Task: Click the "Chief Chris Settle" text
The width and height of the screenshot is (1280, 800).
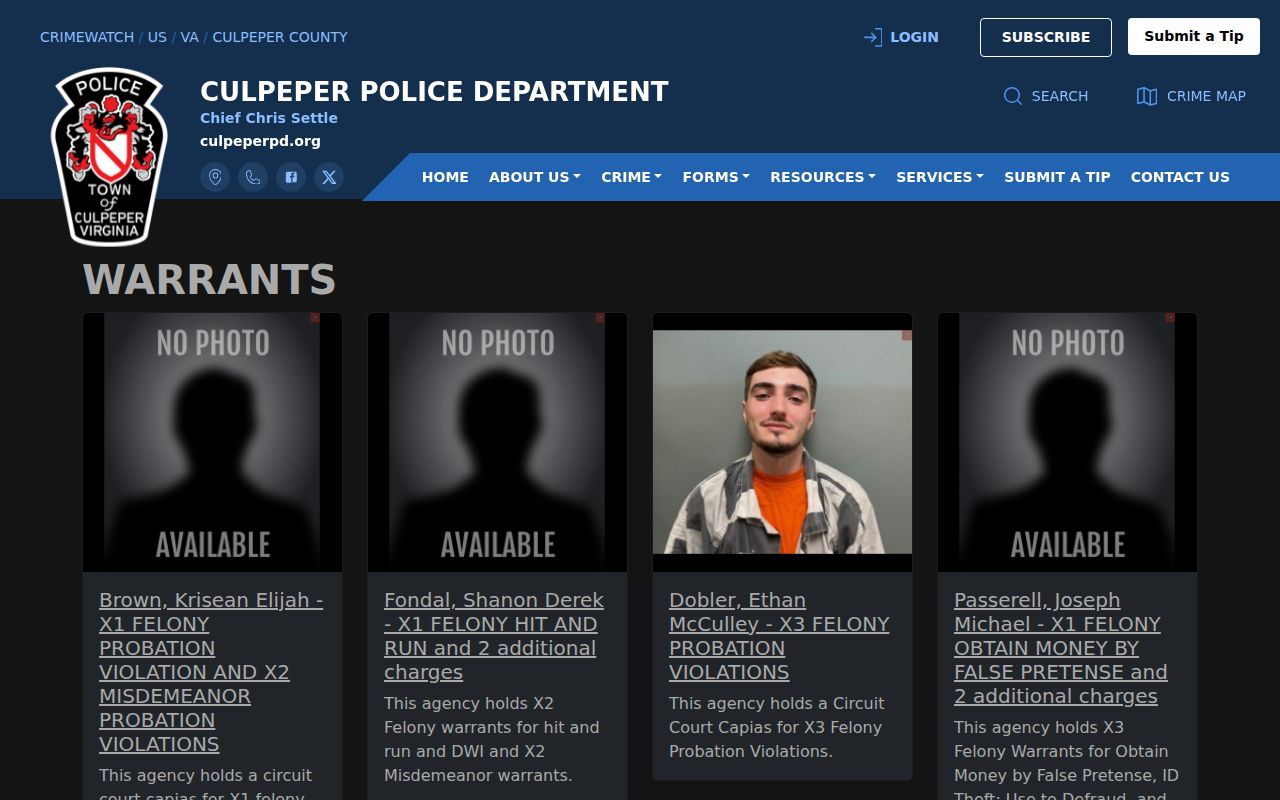Action: coord(269,118)
